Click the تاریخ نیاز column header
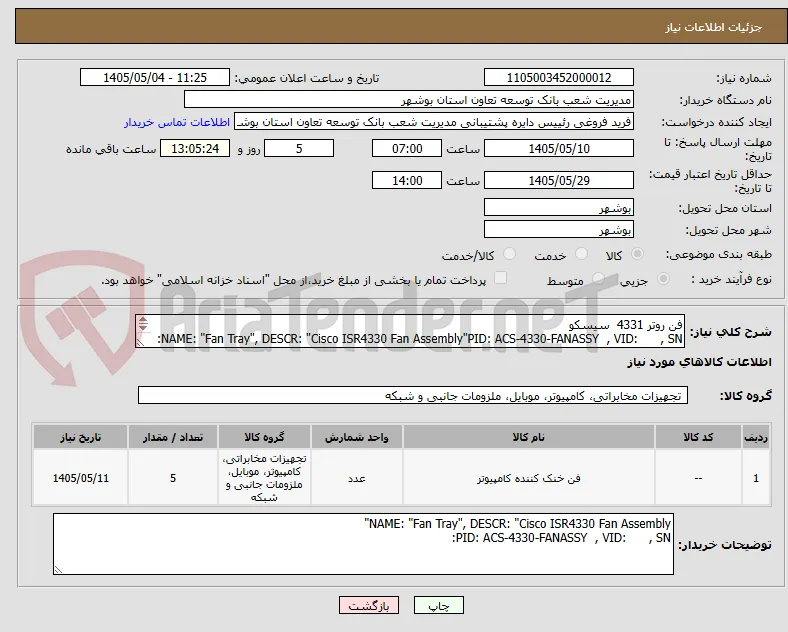This screenshot has width=788, height=632. pyautogui.click(x=80, y=437)
